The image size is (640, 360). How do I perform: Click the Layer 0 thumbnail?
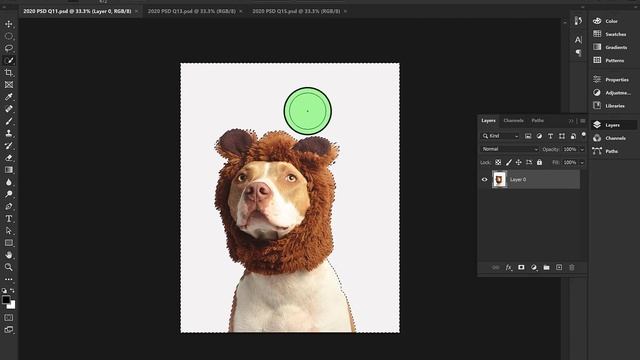(499, 180)
